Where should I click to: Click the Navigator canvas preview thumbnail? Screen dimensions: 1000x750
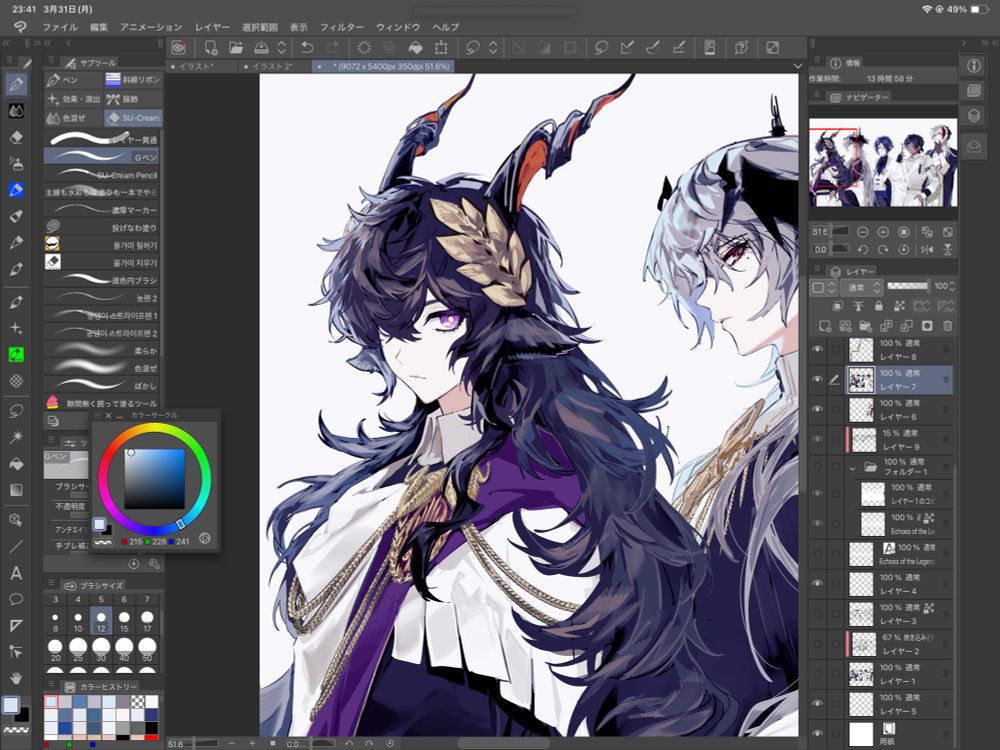tap(883, 162)
